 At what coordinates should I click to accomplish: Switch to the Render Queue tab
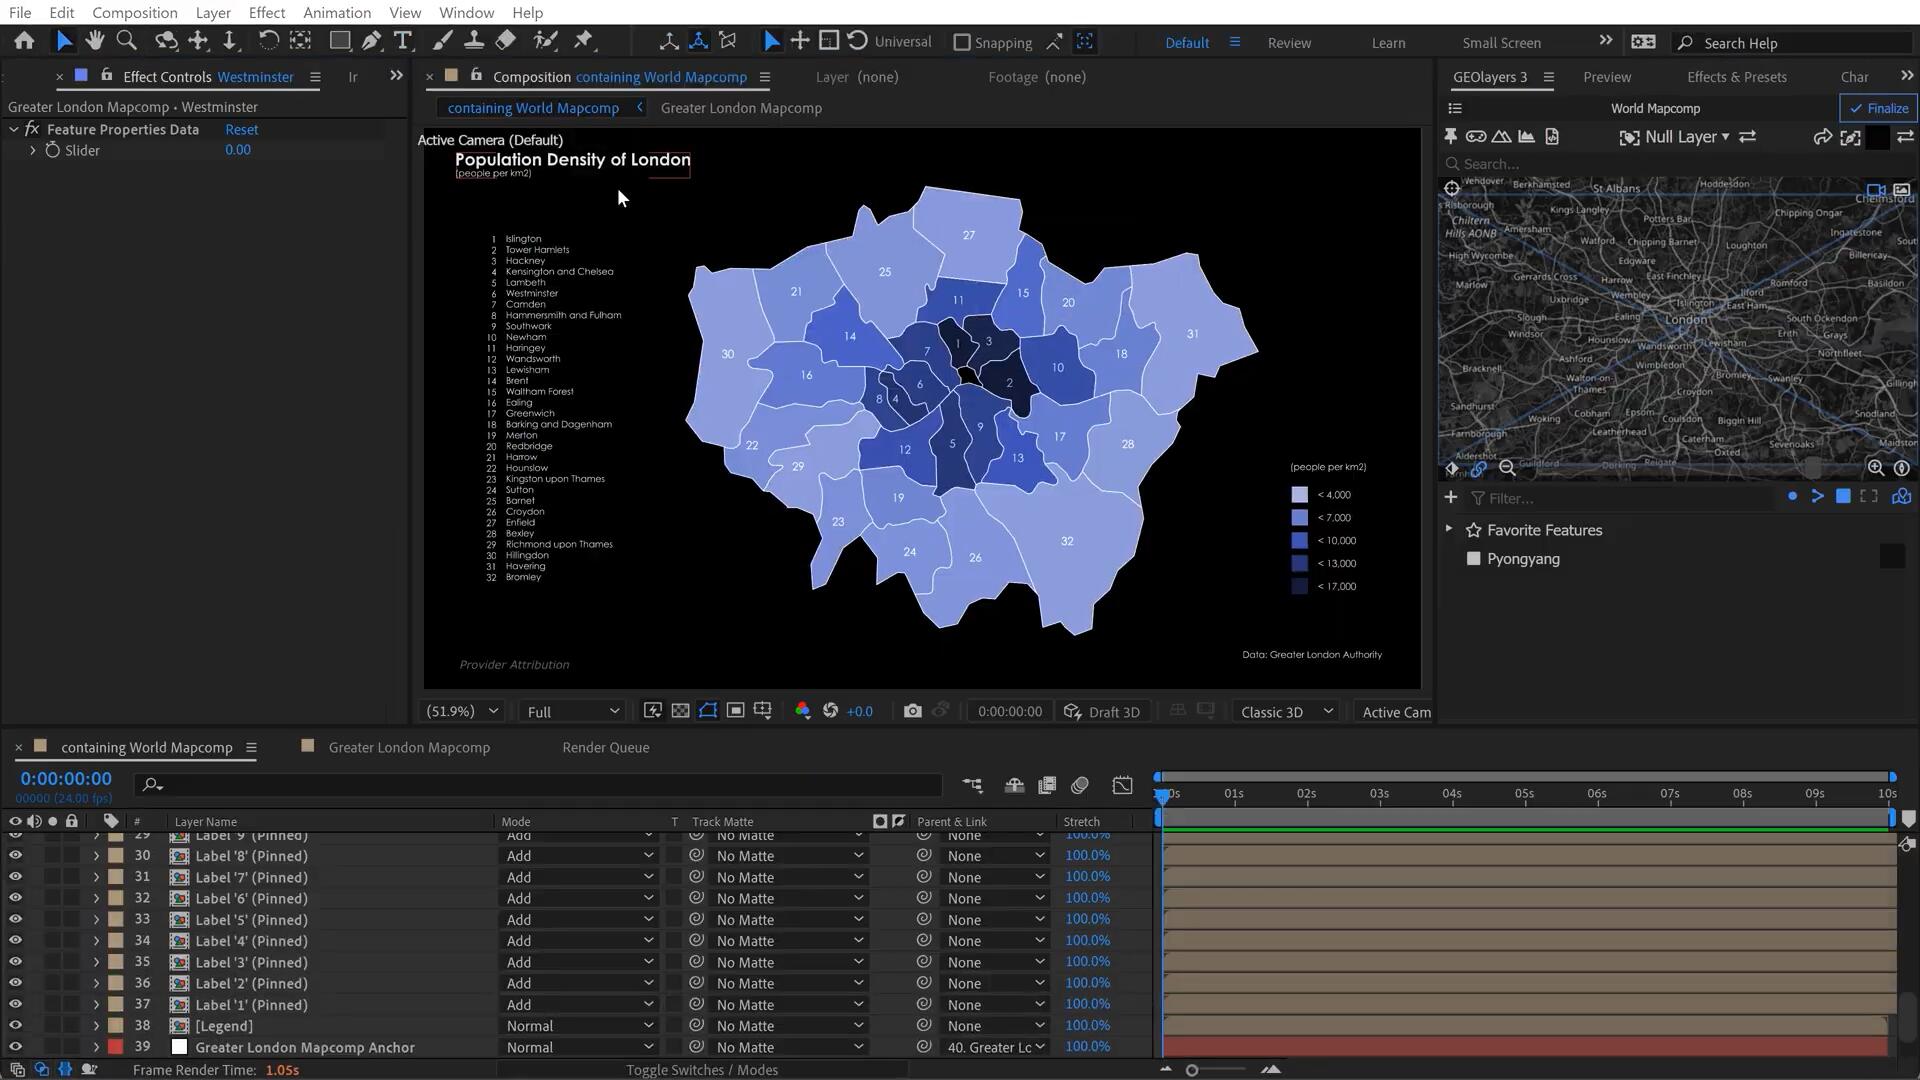(605, 747)
